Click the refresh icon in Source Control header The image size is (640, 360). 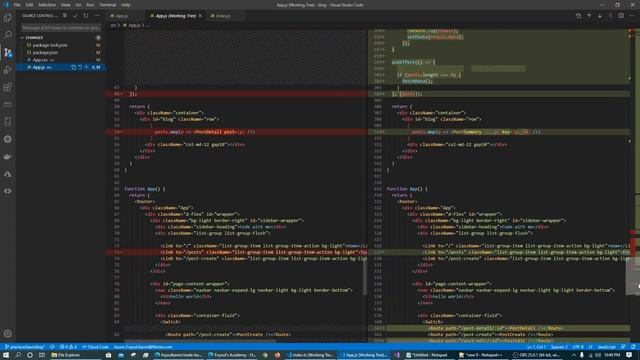pos(86,16)
